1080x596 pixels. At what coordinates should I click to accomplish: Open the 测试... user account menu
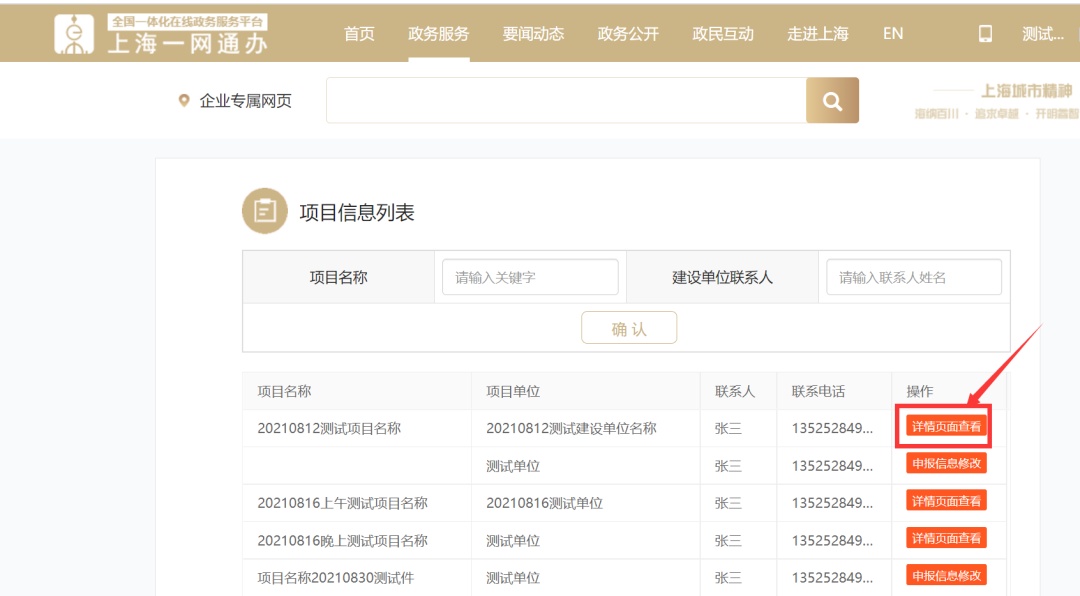(x=1042, y=34)
